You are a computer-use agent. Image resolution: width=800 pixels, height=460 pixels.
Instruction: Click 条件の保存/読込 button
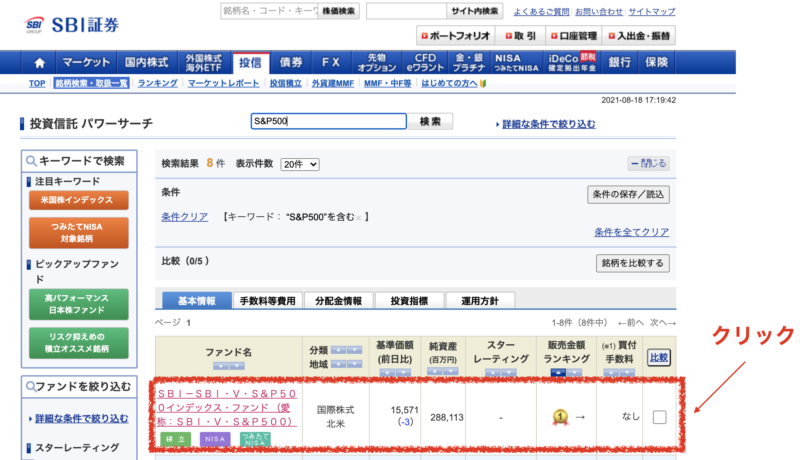pyautogui.click(x=628, y=194)
